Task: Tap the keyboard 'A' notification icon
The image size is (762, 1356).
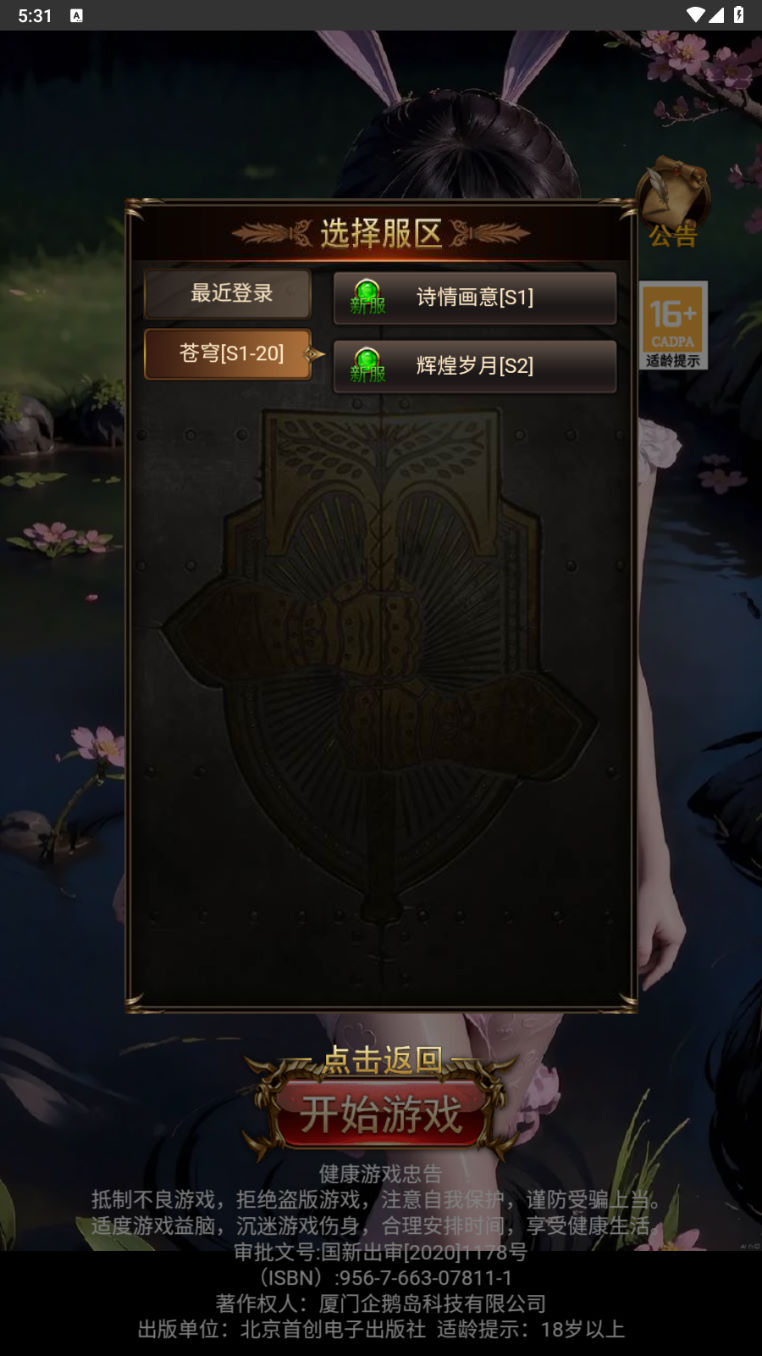Action: tap(77, 16)
